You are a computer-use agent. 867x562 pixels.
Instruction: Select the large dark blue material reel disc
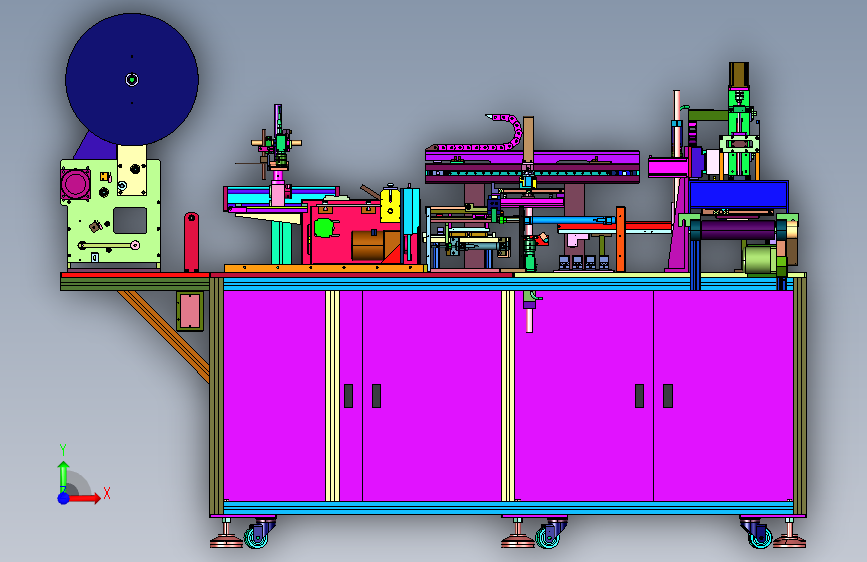[x=132, y=79]
